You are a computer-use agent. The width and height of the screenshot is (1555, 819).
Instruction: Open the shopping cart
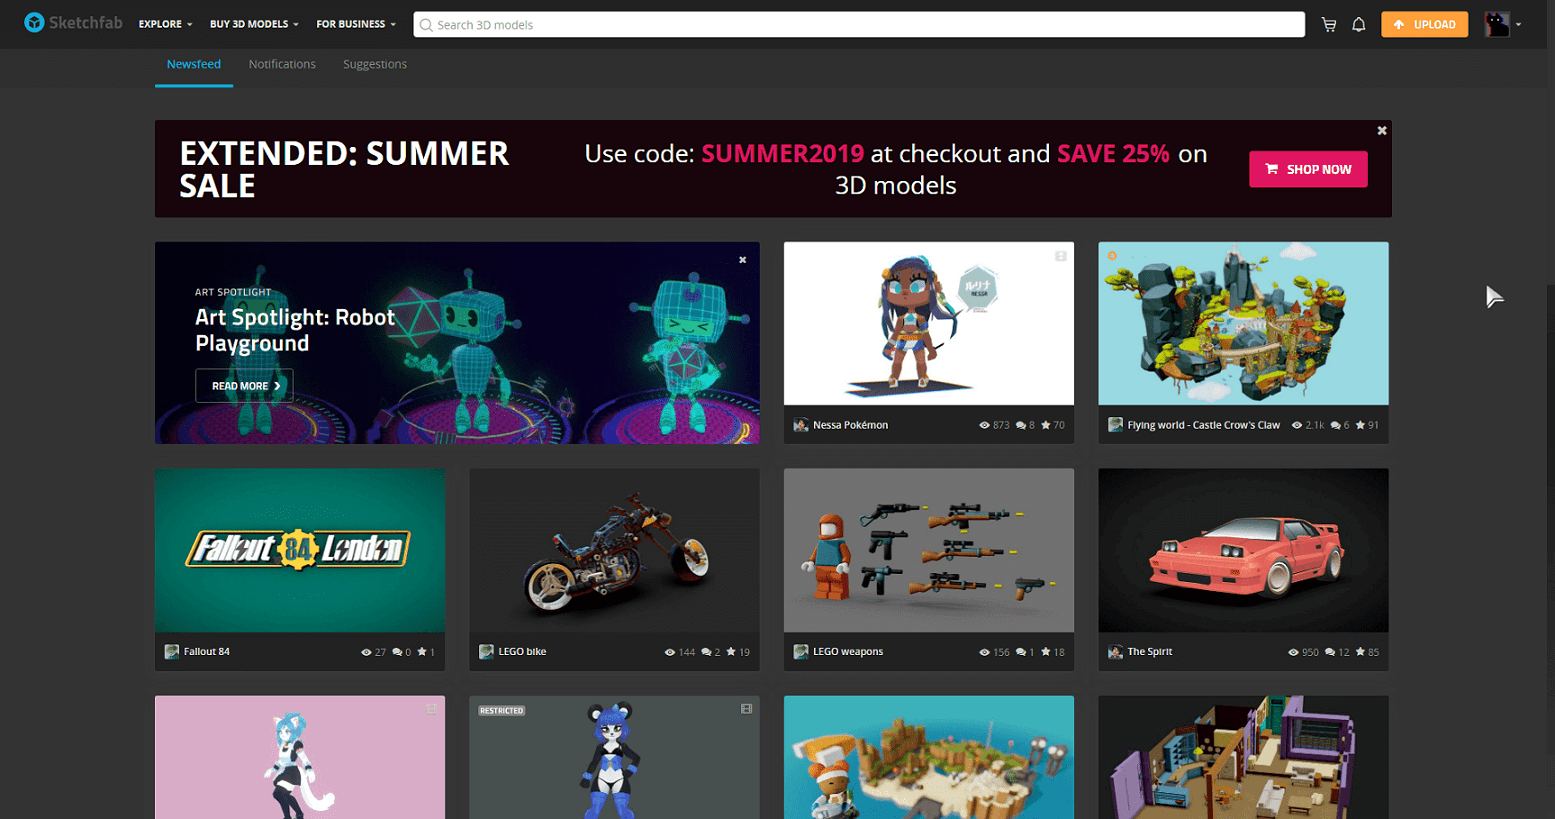(1329, 25)
